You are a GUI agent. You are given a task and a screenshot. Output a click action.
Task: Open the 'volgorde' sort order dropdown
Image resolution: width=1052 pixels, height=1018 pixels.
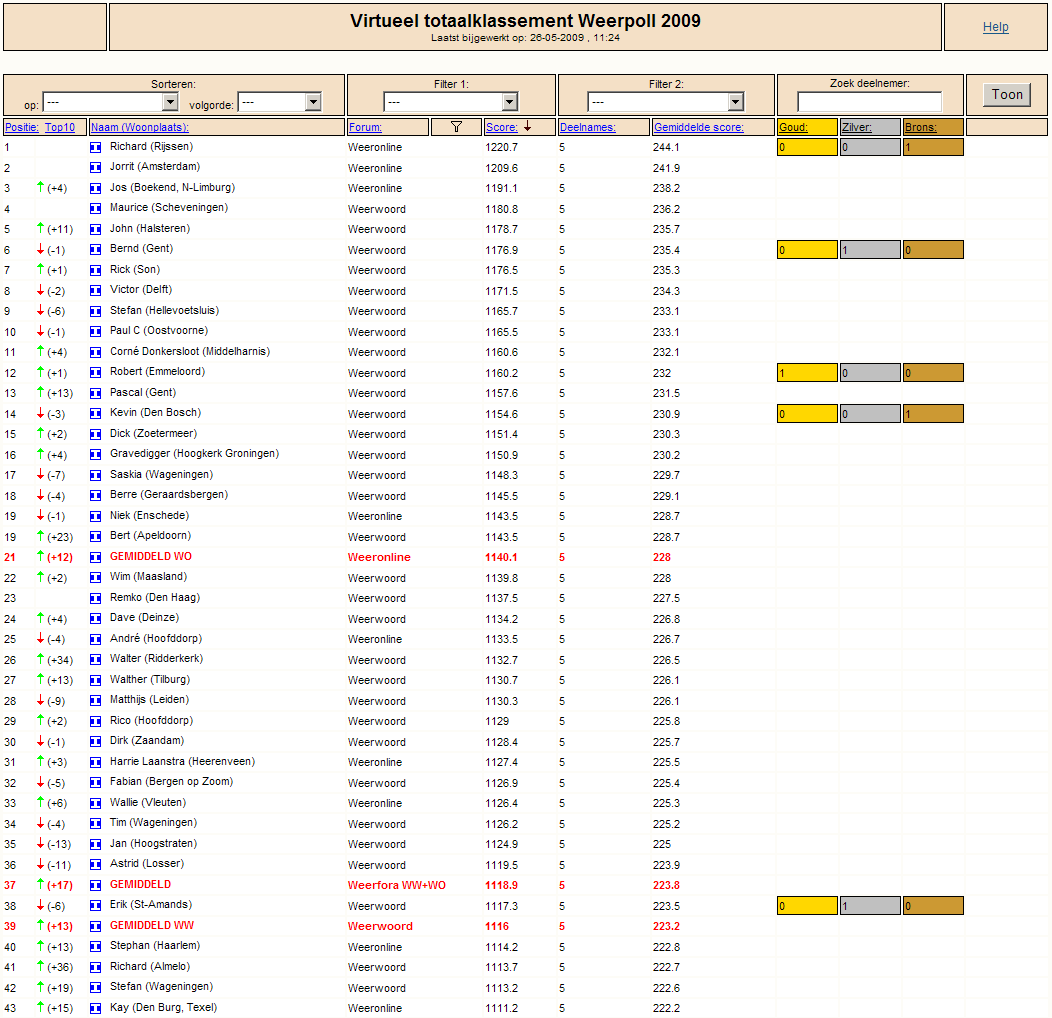(x=279, y=102)
